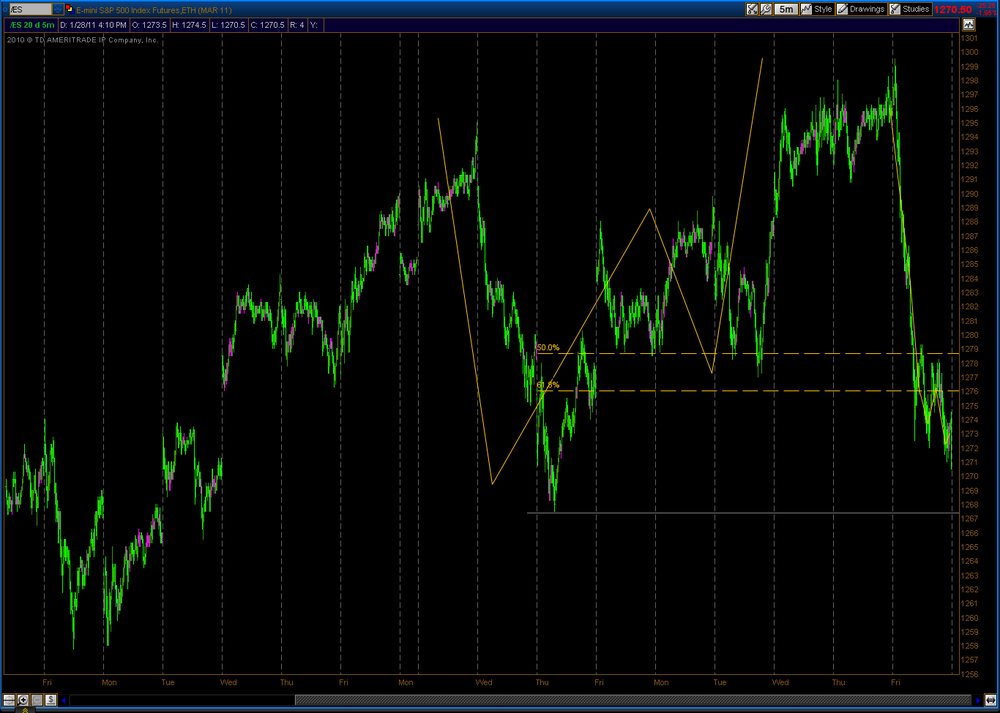Open the Drawings menu

(861, 9)
